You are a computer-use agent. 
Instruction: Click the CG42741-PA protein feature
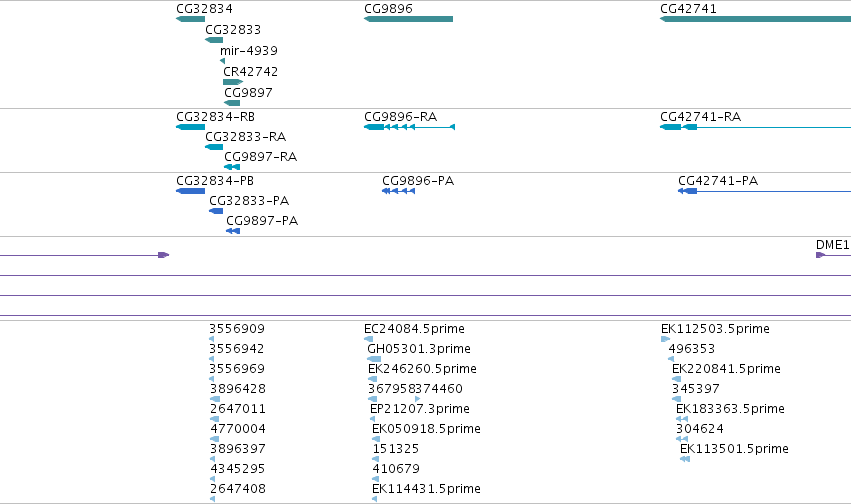tap(764, 191)
